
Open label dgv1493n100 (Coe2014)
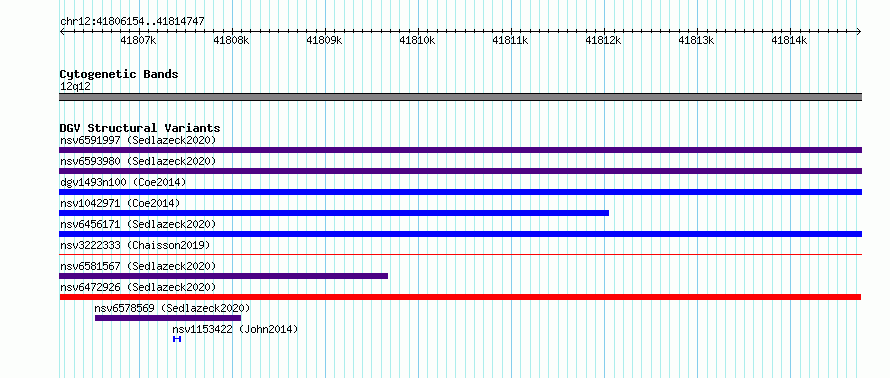[123, 182]
